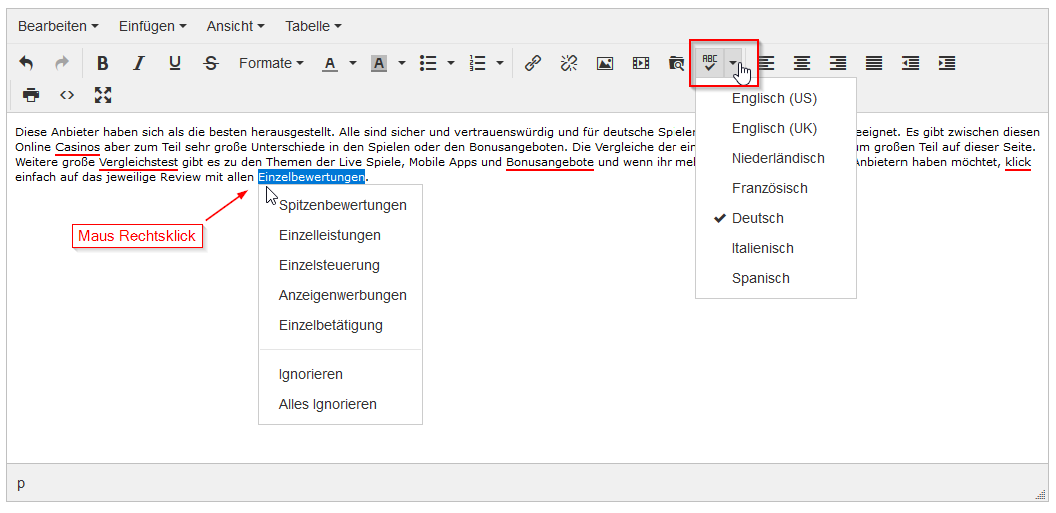This screenshot has width=1056, height=513.
Task: Increase the indent
Action: click(947, 63)
